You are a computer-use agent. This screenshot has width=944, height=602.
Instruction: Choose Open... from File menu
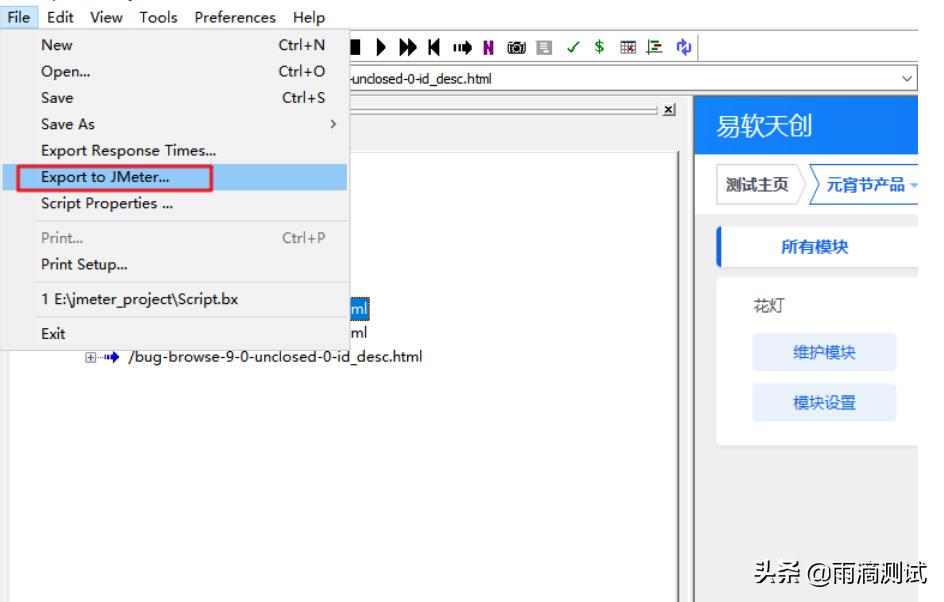click(x=175, y=72)
